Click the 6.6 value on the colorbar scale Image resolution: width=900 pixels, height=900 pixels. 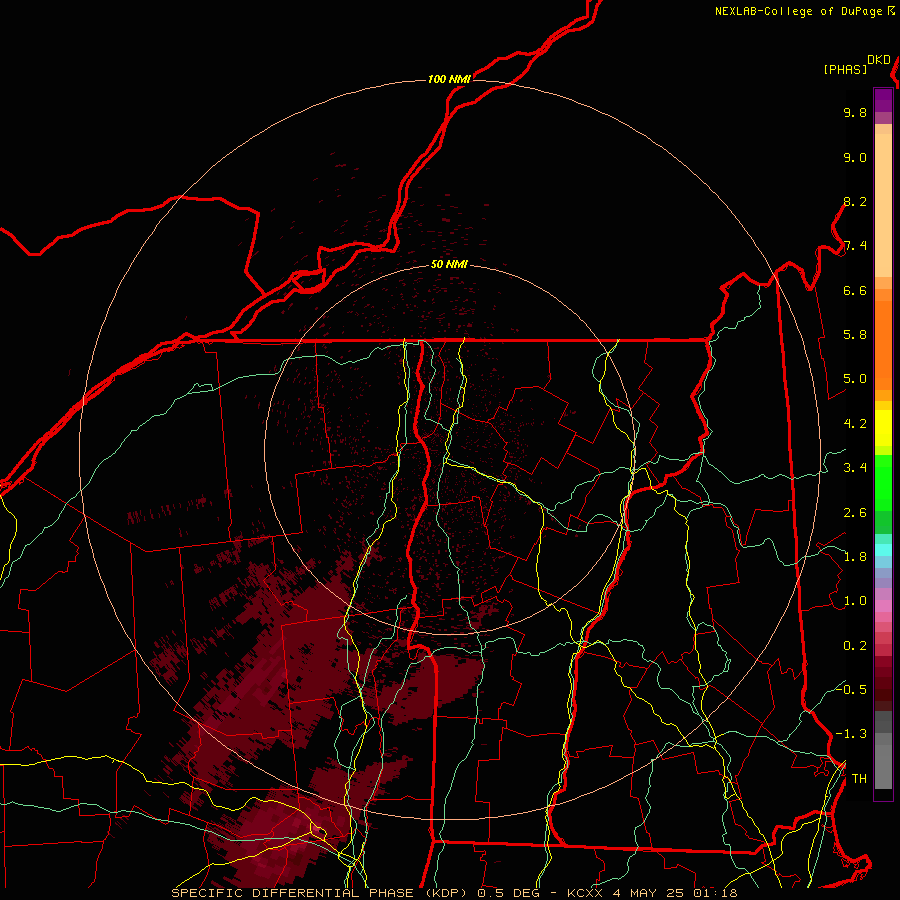(855, 290)
